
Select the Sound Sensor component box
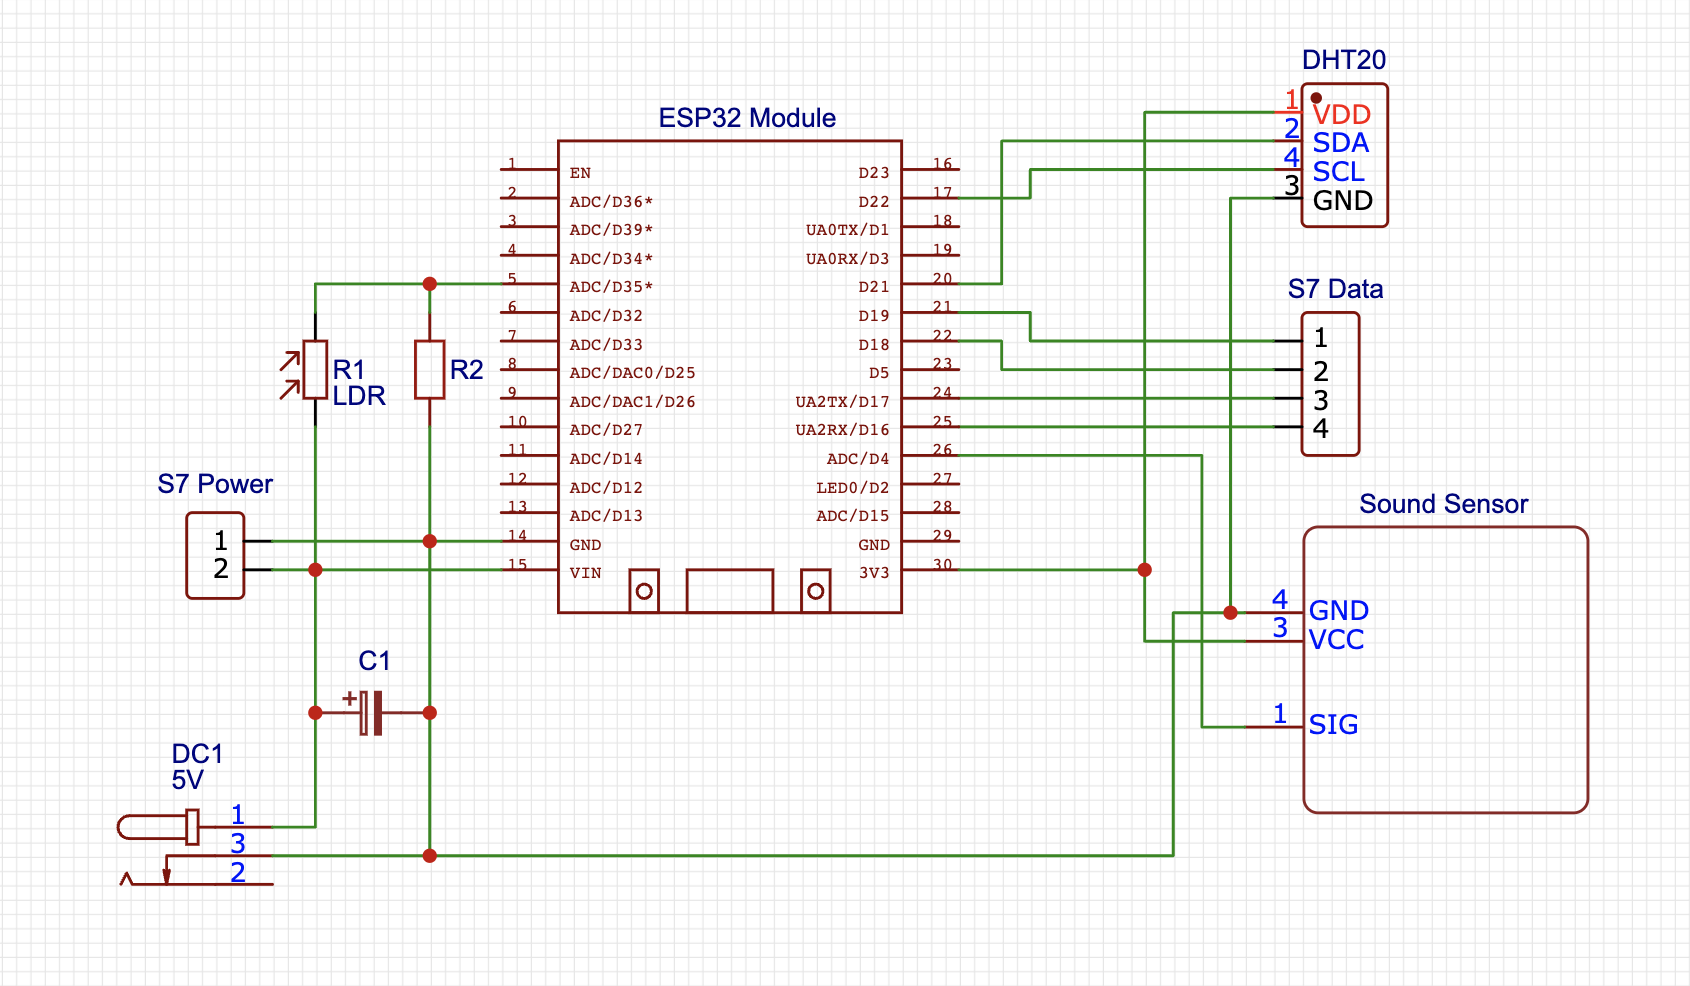coord(1445,669)
